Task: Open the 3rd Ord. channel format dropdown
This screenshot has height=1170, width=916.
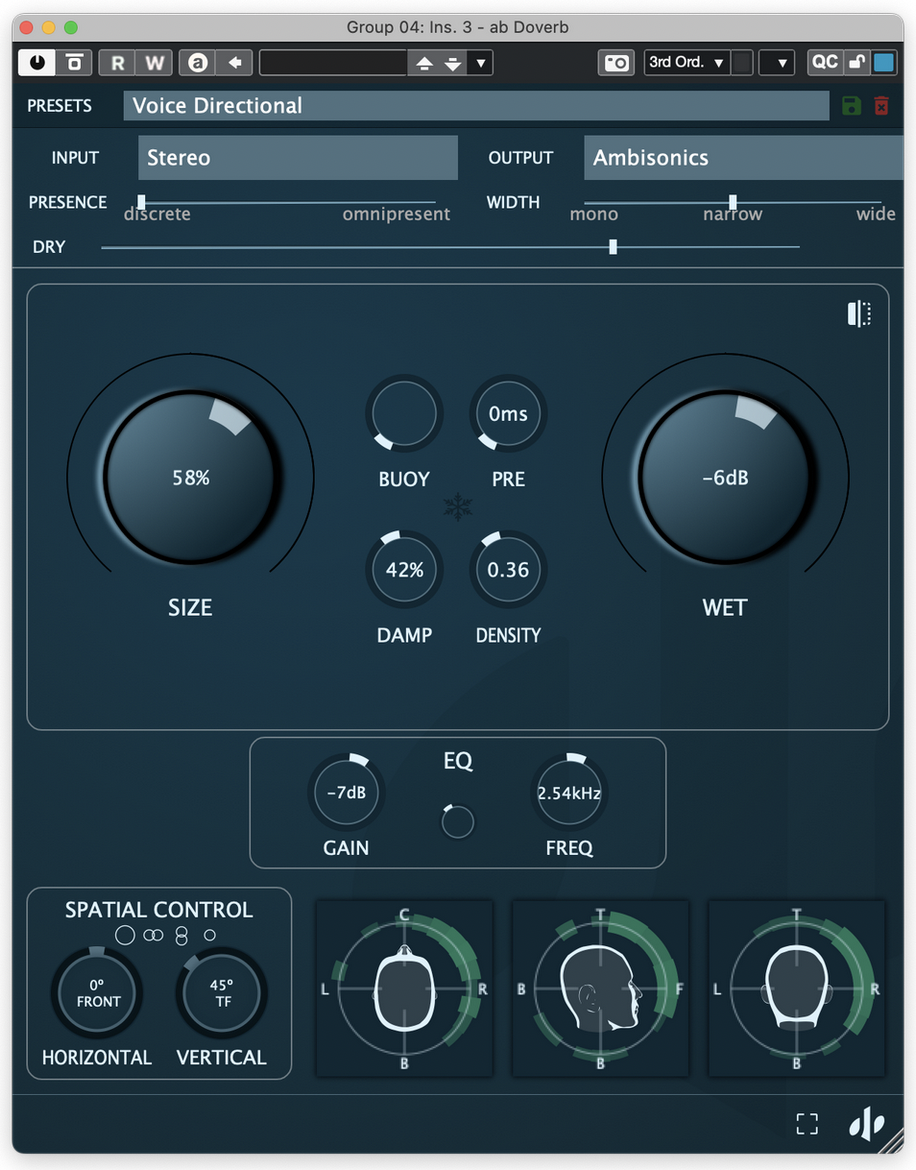Action: (686, 63)
